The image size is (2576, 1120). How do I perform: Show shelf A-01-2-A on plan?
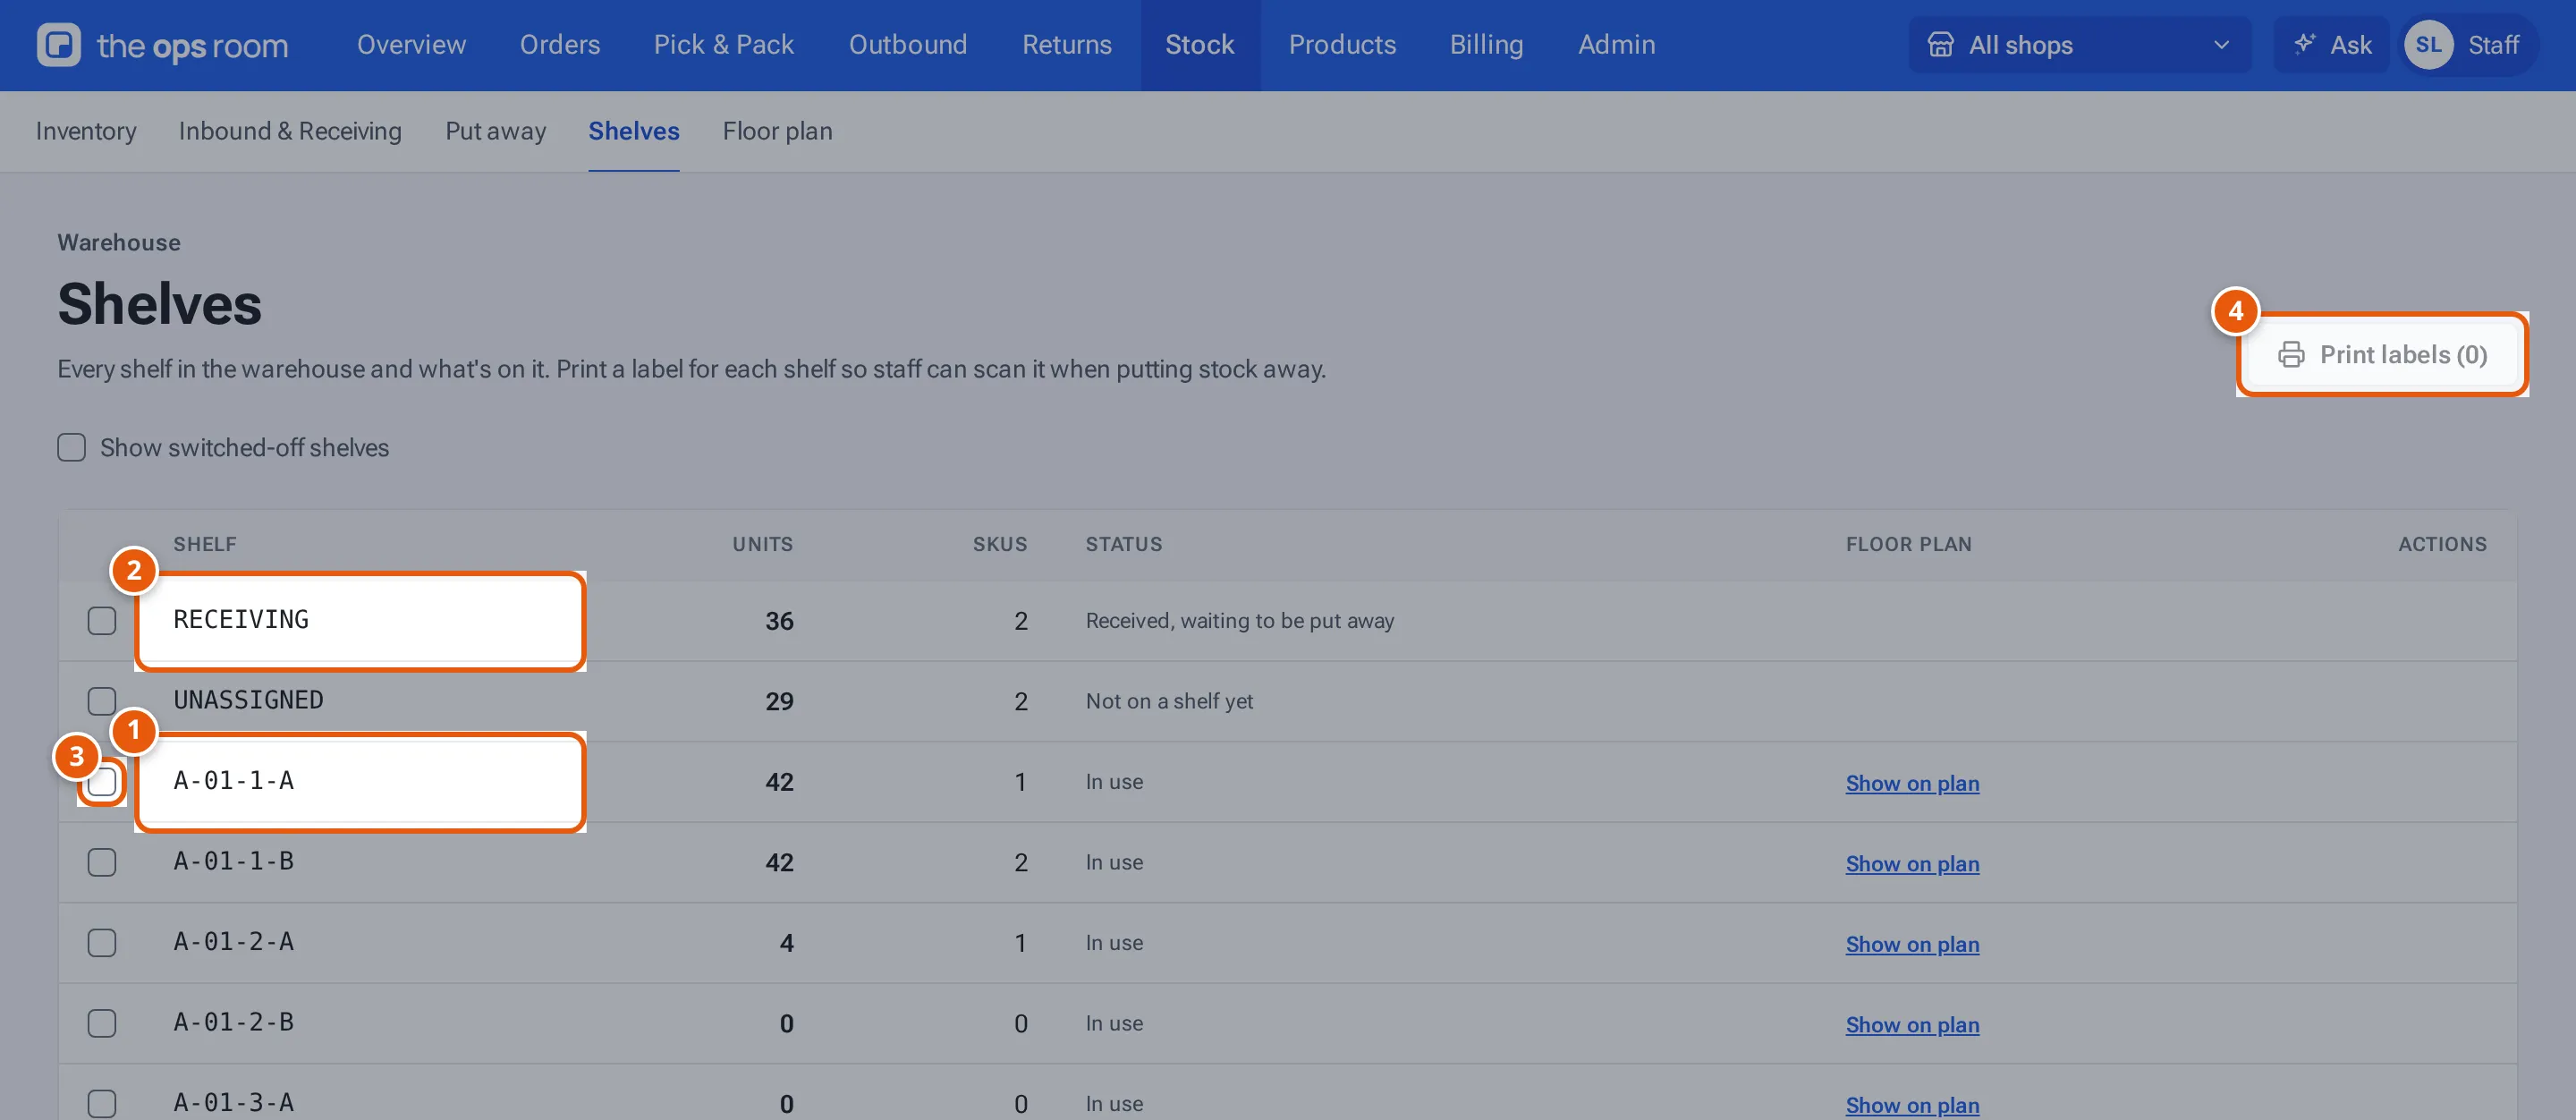point(1912,944)
